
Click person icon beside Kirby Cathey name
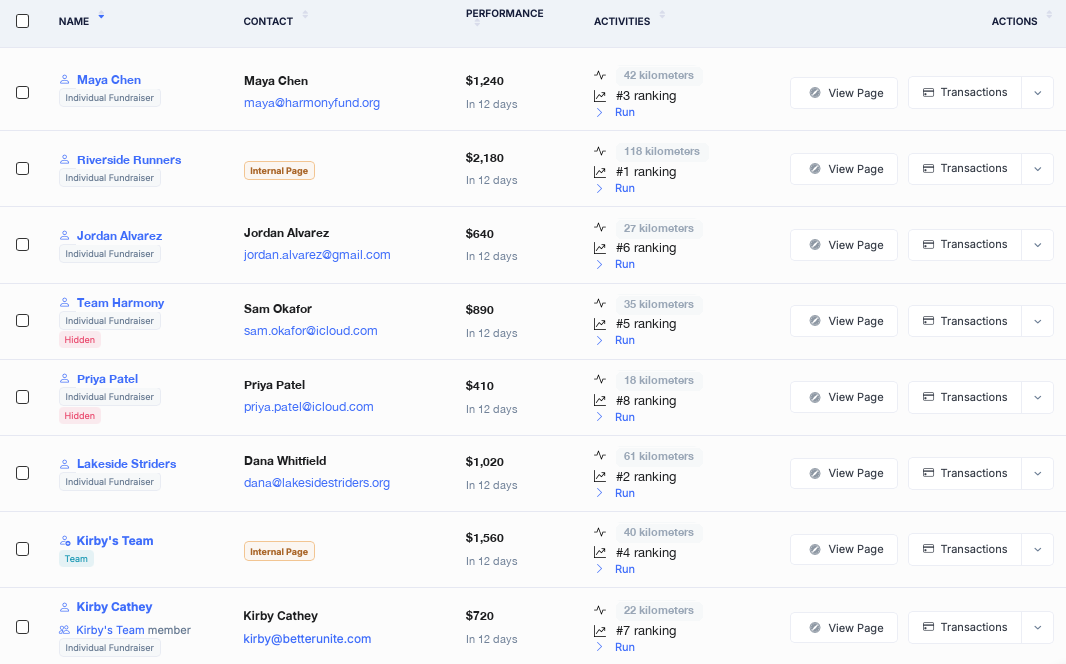point(65,607)
